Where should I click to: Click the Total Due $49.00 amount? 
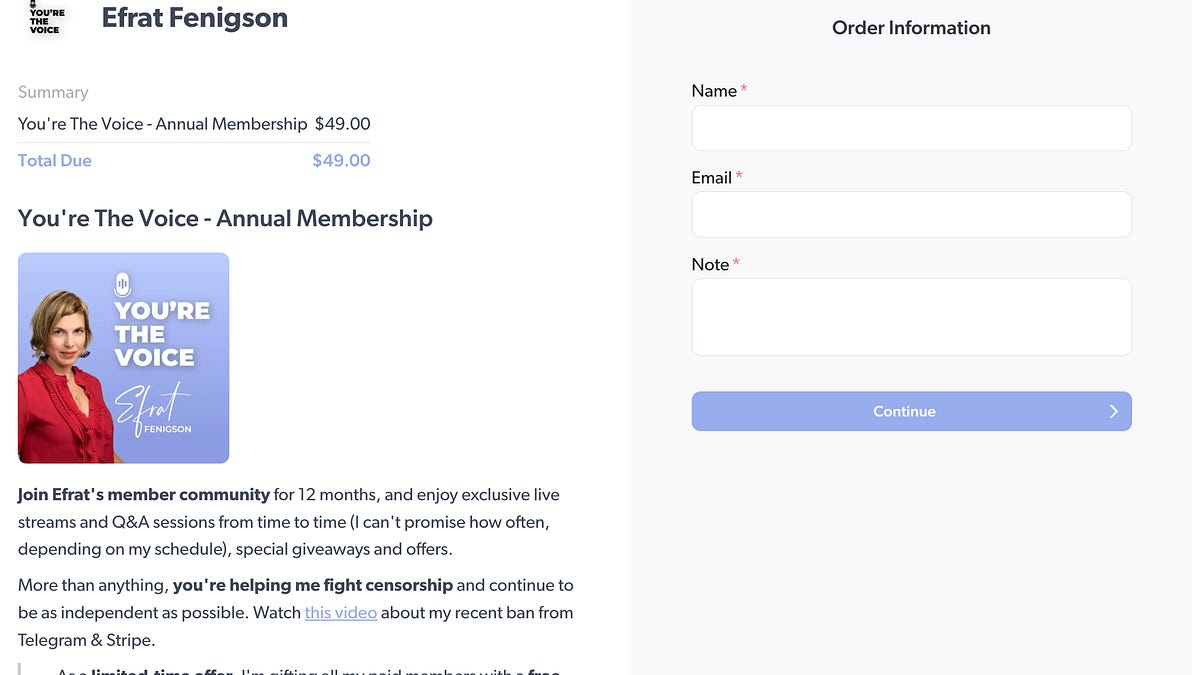[x=341, y=160]
